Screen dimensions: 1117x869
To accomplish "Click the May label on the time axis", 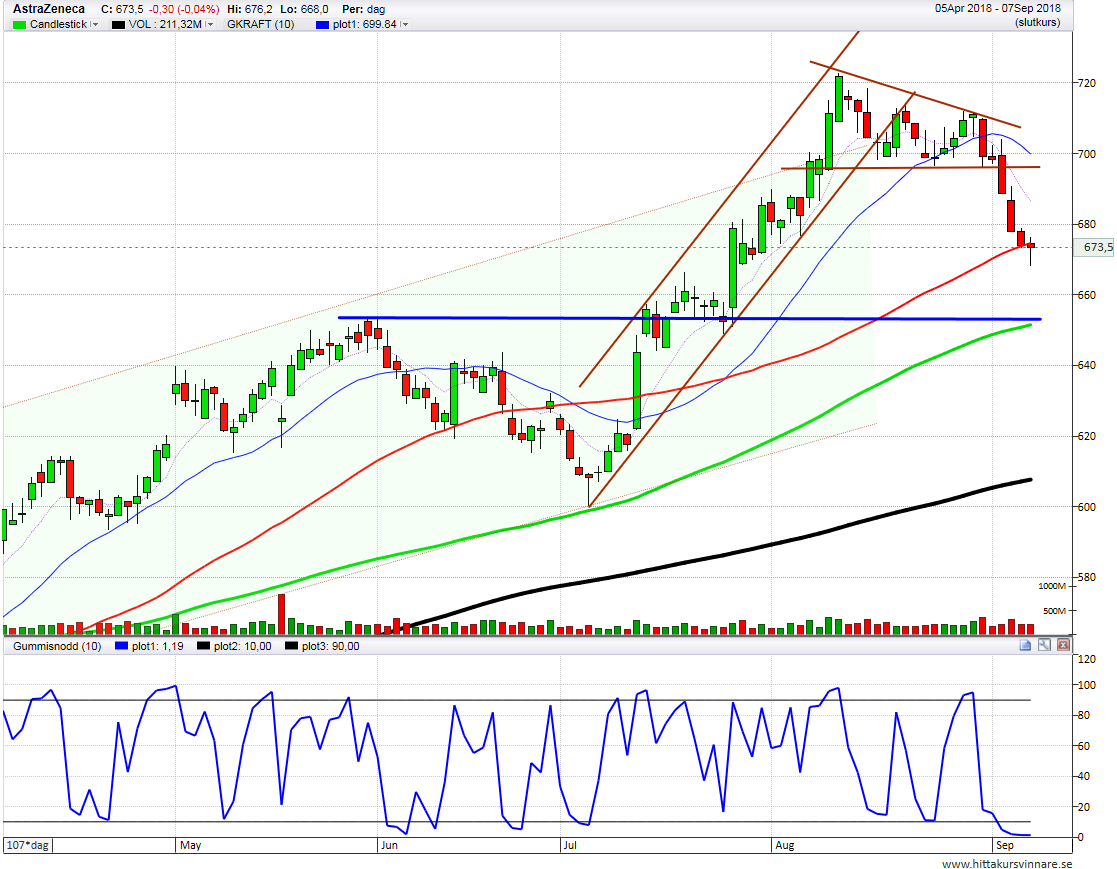I will (x=190, y=845).
